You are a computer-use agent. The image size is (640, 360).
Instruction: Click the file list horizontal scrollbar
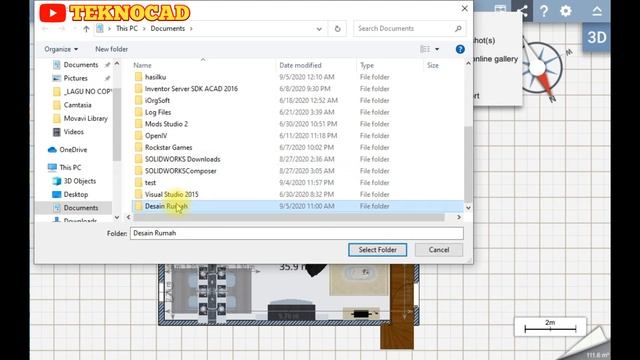point(289,217)
